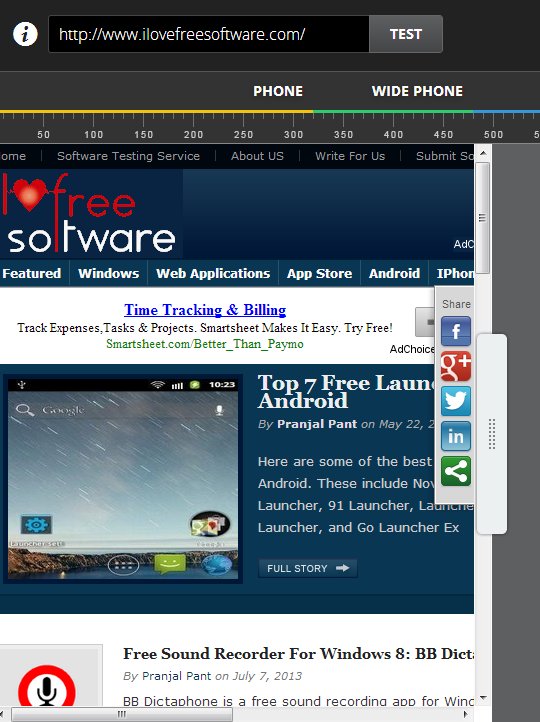Click the horizontal scrollbar right arrow
540x722 pixels.
pyautogui.click(x=467, y=714)
